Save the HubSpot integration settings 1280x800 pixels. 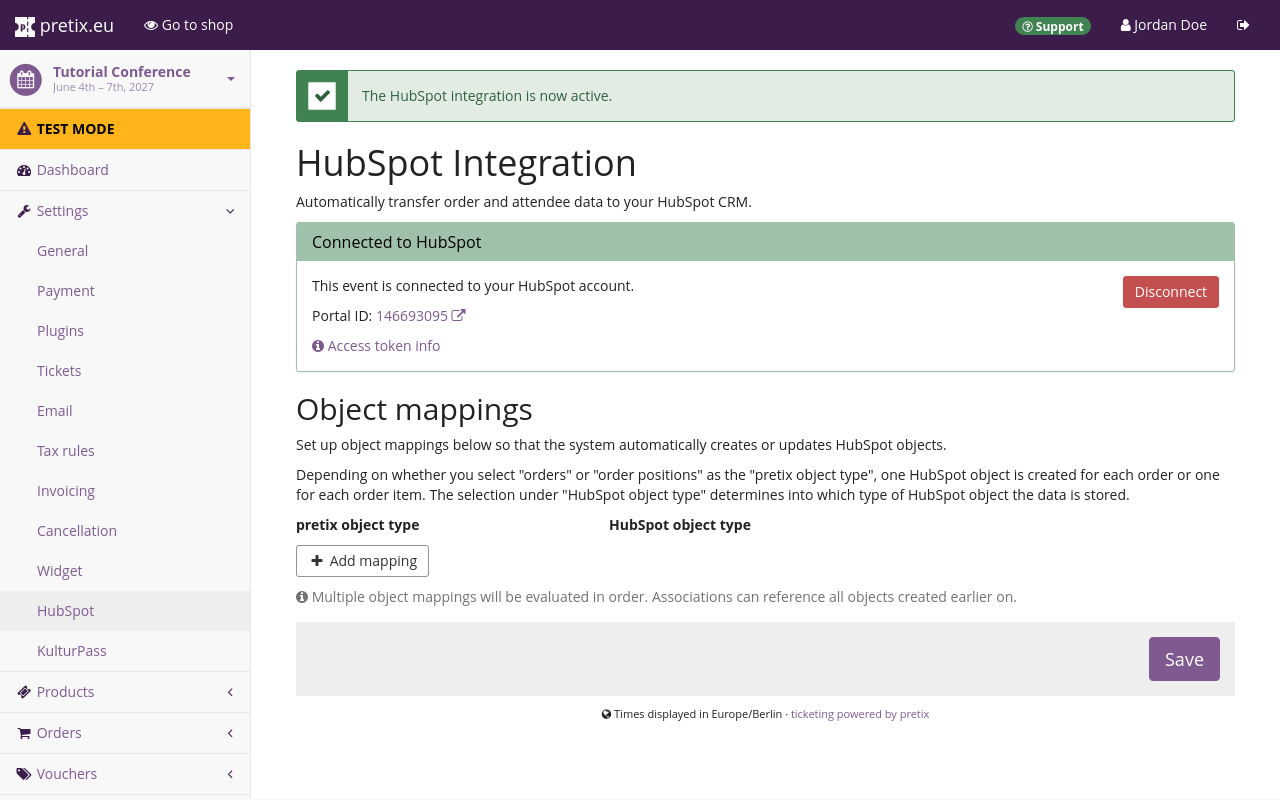1183,659
